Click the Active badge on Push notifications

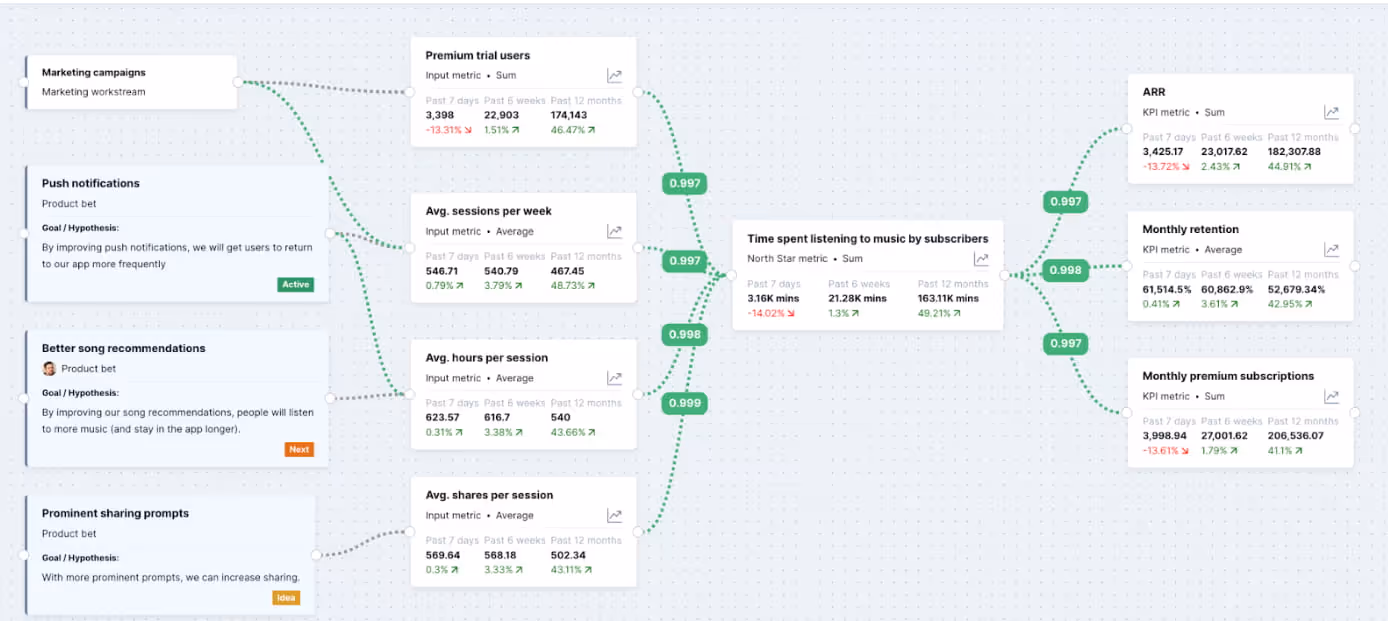[x=295, y=284]
